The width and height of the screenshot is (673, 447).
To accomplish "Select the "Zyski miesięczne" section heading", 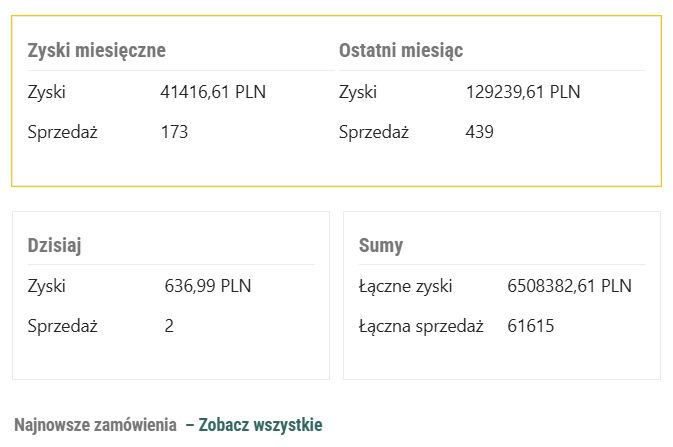I will pyautogui.click(x=96, y=50).
